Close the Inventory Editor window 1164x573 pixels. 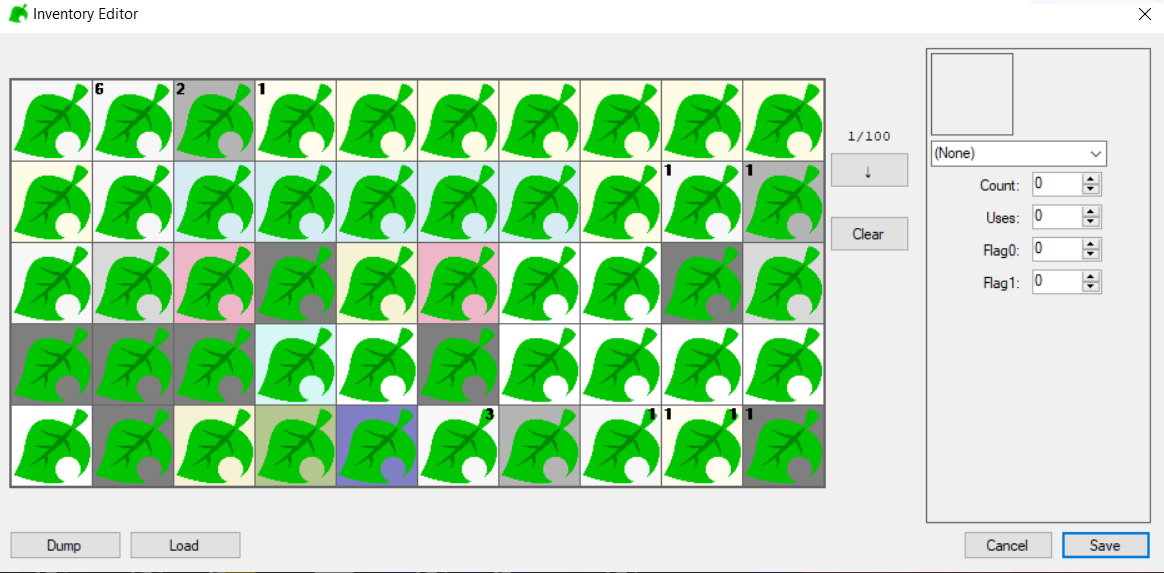(1145, 14)
